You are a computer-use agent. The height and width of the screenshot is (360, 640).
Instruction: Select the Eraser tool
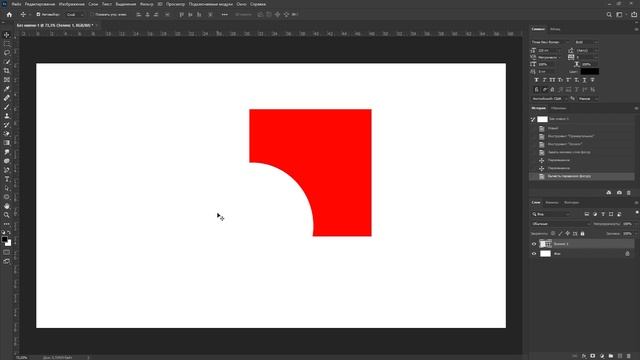coord(7,134)
